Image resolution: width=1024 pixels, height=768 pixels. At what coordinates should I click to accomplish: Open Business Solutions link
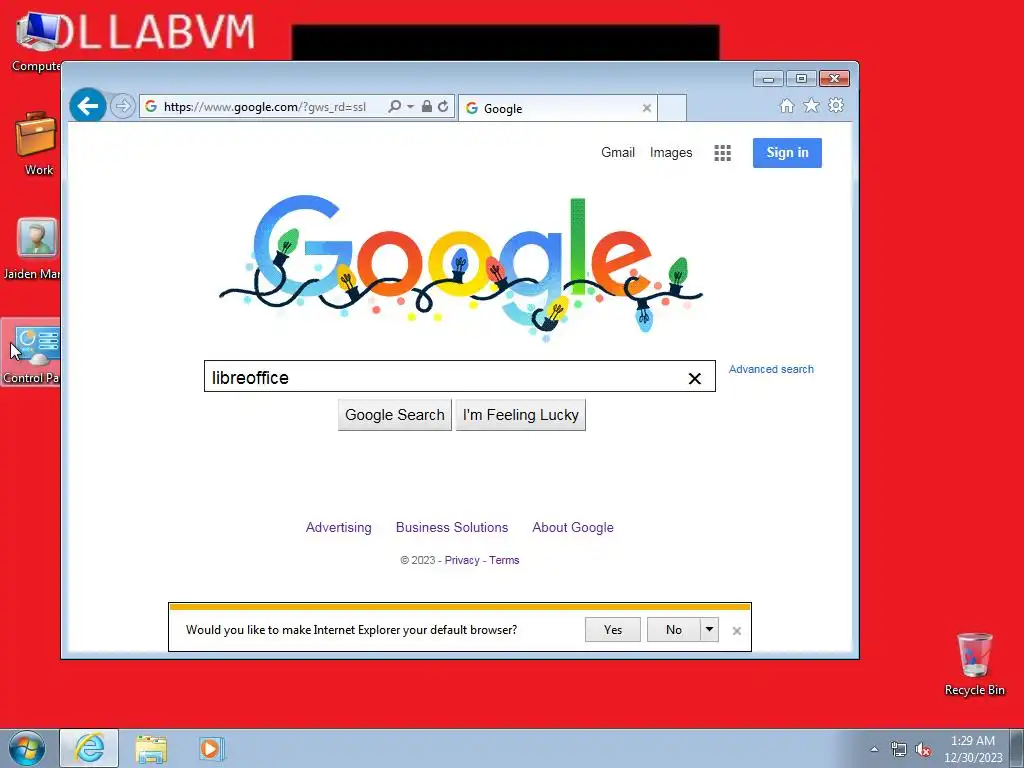point(452,527)
